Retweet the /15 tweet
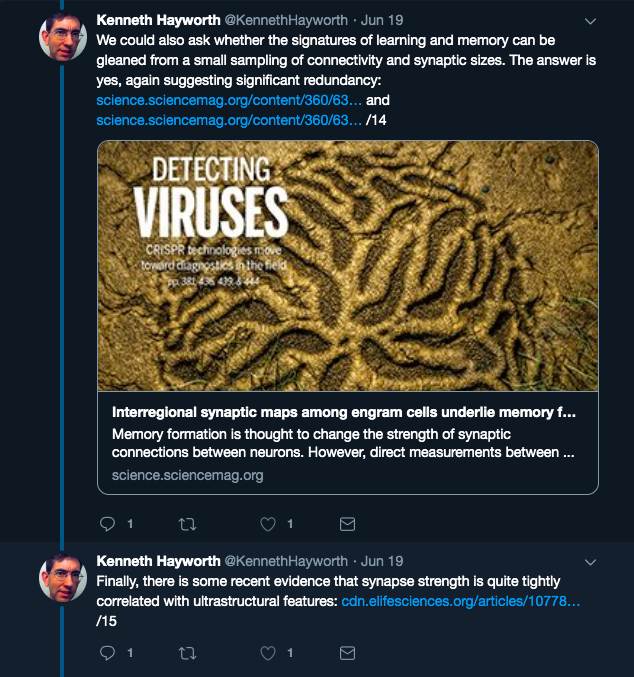 187,653
